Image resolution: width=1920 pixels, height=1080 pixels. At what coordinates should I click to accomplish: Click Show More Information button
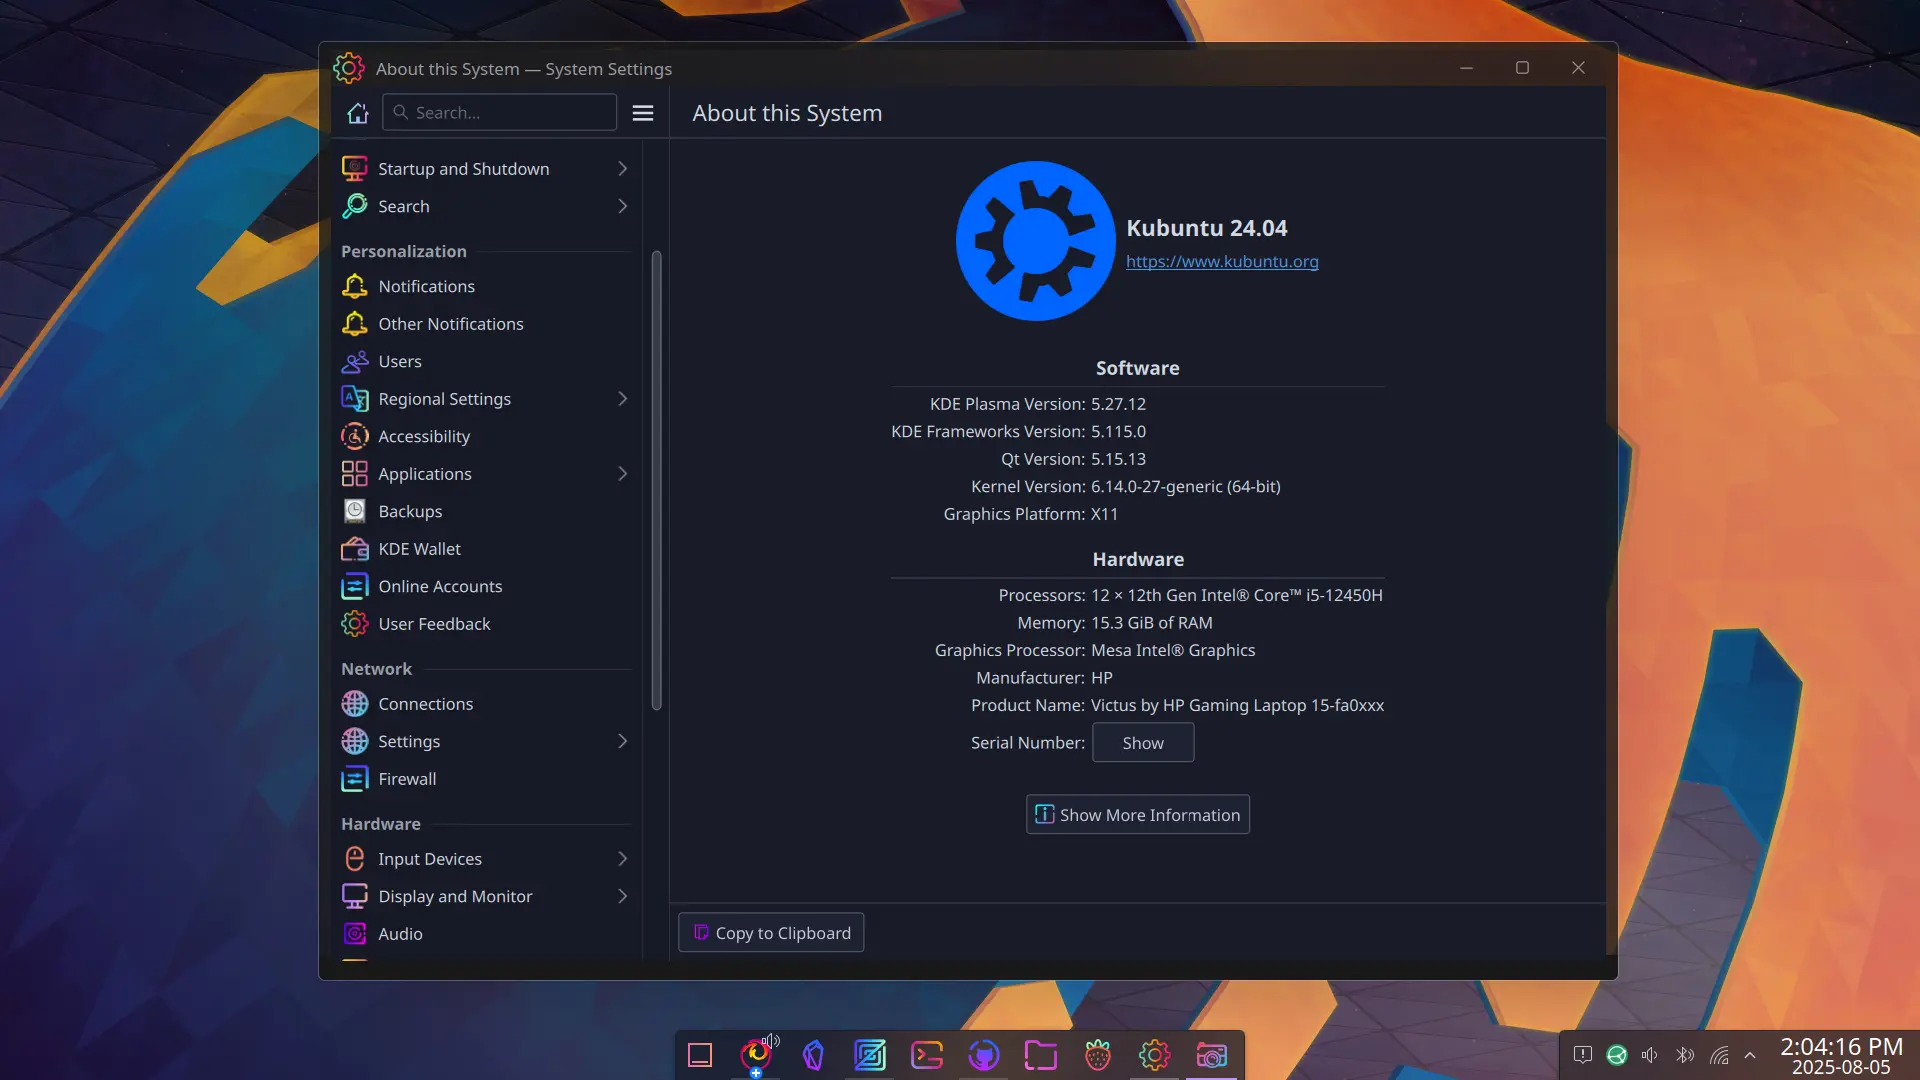click(x=1138, y=815)
